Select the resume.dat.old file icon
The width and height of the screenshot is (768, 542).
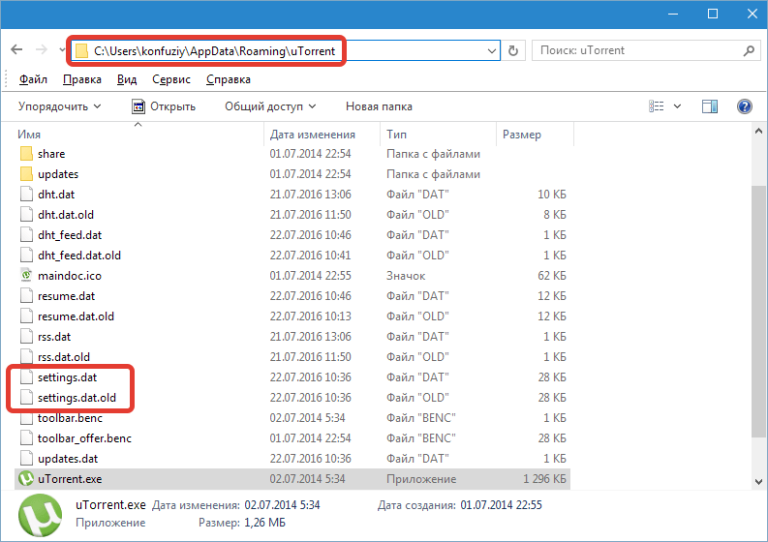[x=26, y=316]
